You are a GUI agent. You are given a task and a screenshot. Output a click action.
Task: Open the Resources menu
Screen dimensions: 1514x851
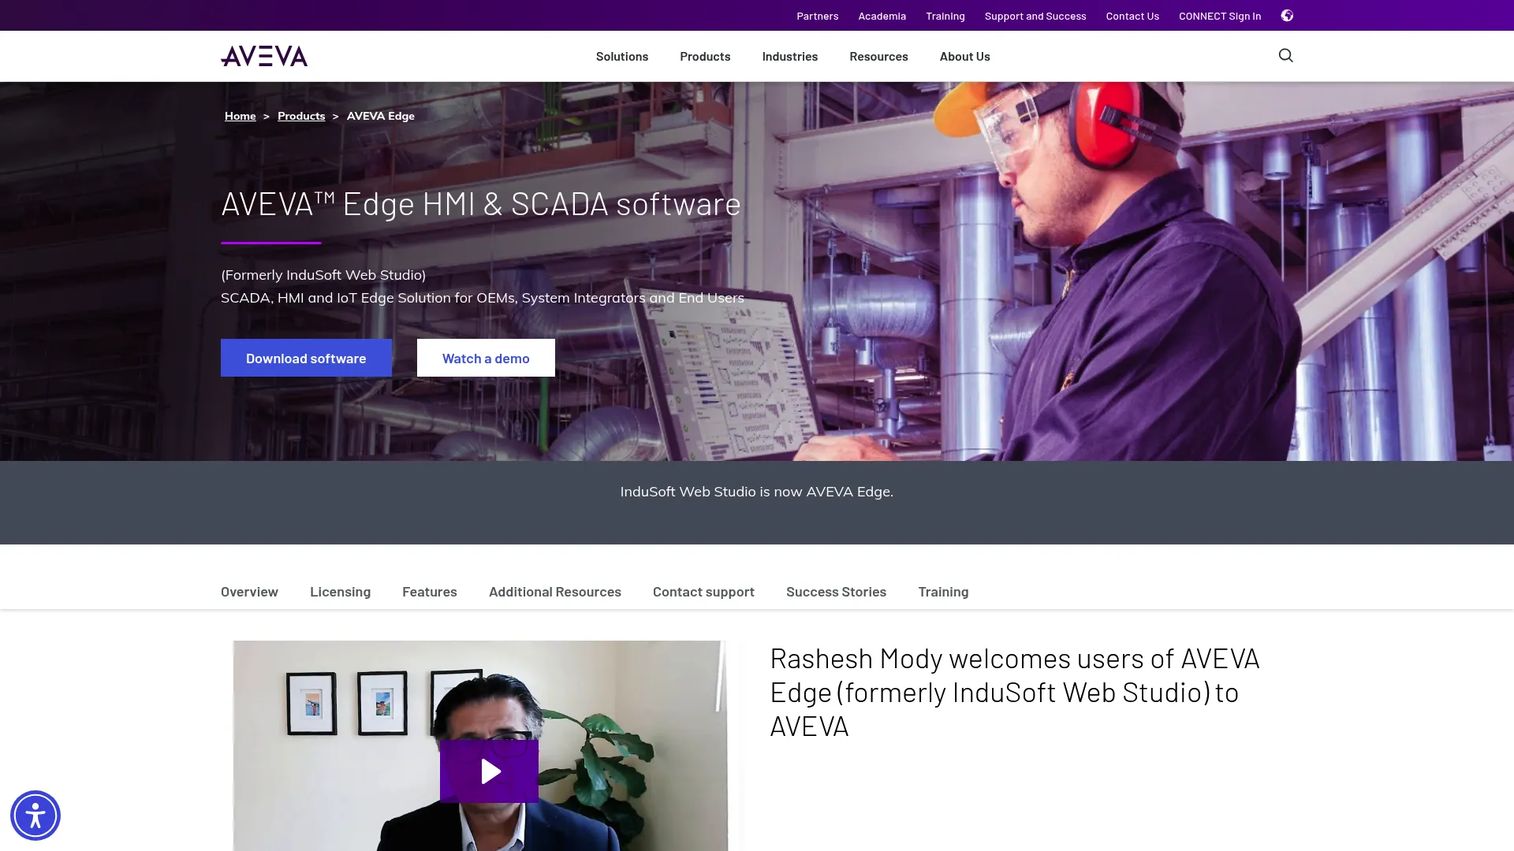click(x=879, y=57)
